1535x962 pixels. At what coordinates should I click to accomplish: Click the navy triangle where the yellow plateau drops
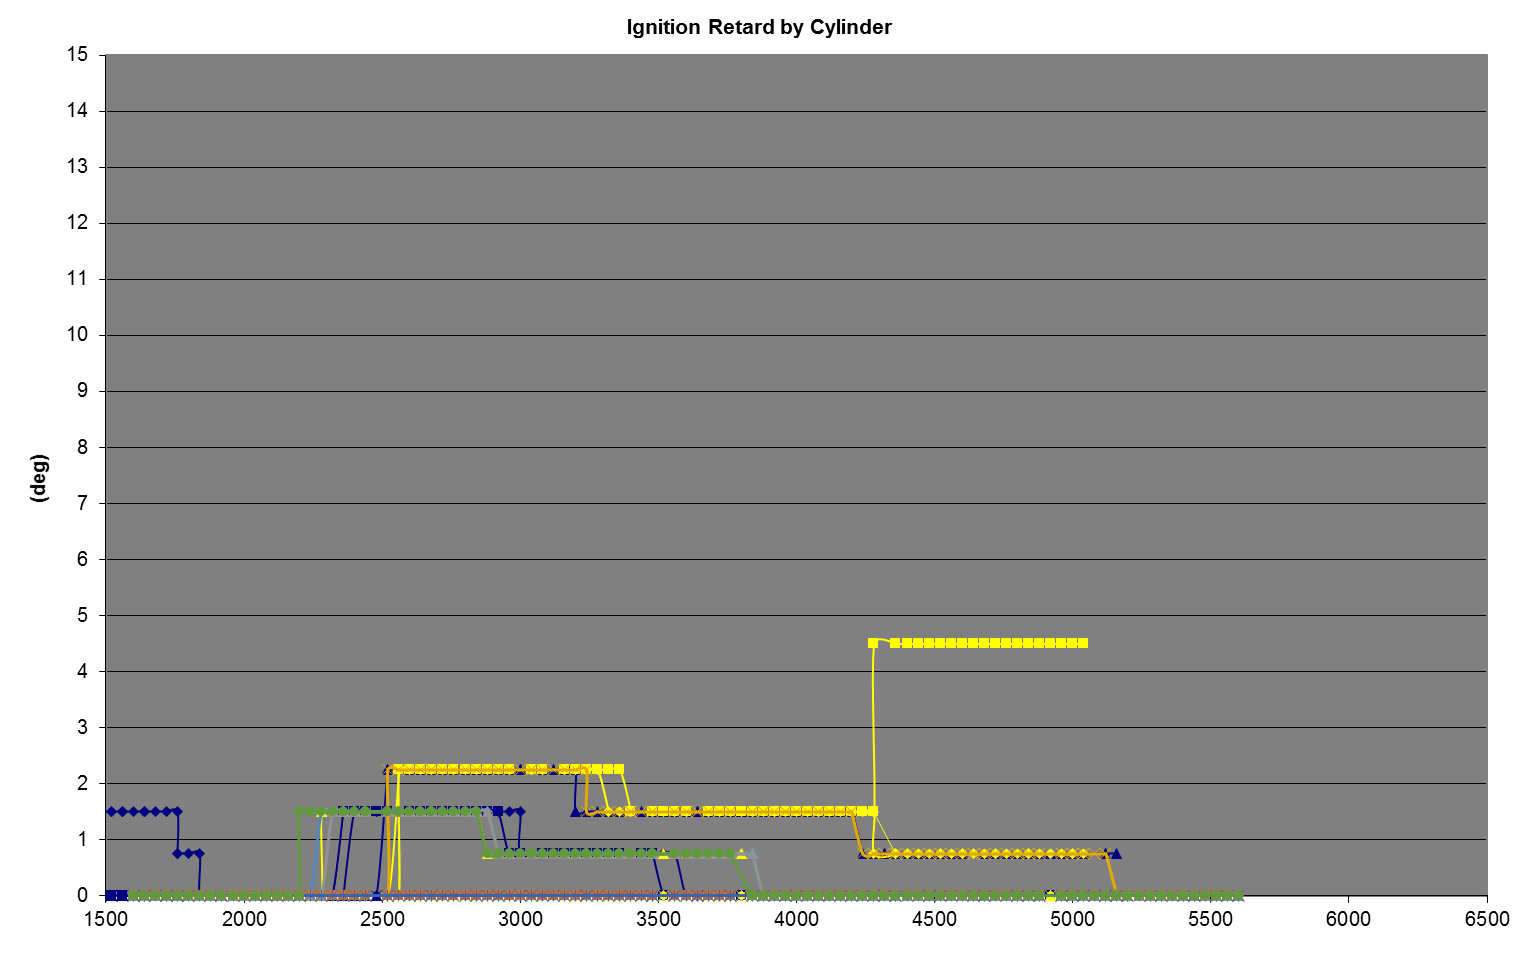pyautogui.click(x=575, y=811)
